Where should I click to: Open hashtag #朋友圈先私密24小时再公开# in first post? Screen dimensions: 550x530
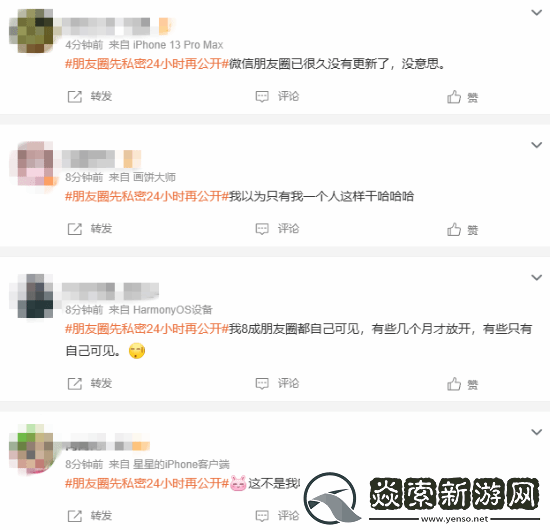click(147, 64)
